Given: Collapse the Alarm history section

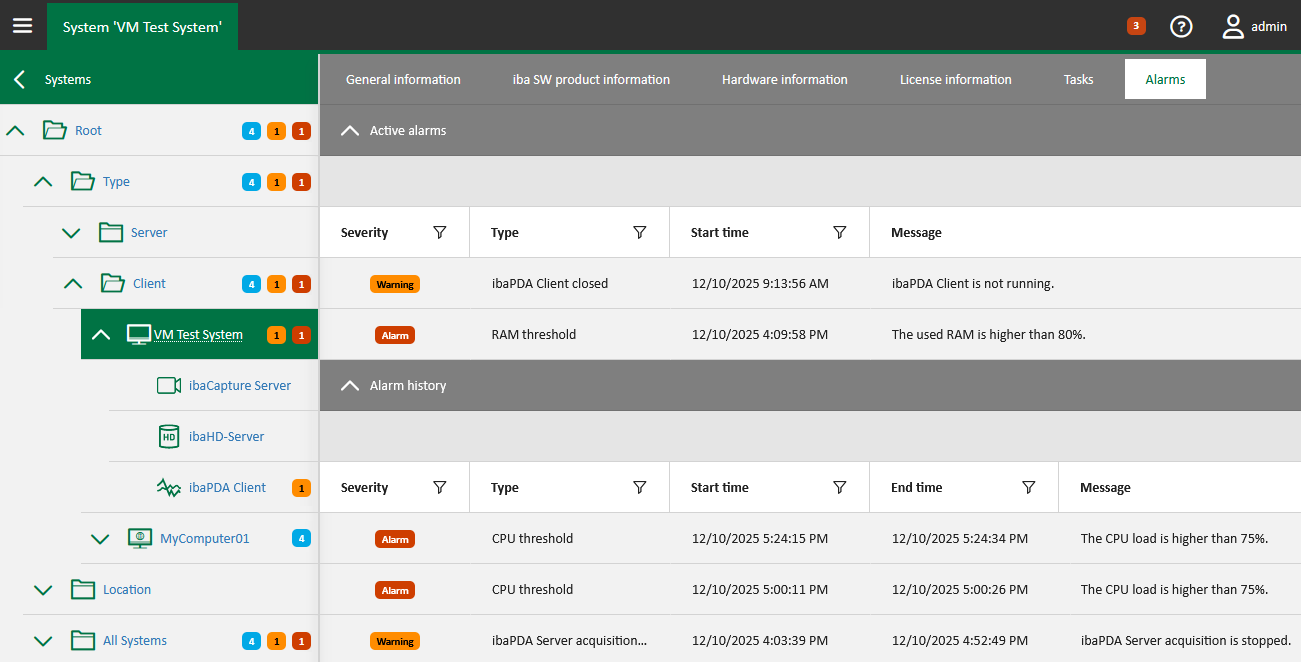Looking at the screenshot, I should coord(350,385).
